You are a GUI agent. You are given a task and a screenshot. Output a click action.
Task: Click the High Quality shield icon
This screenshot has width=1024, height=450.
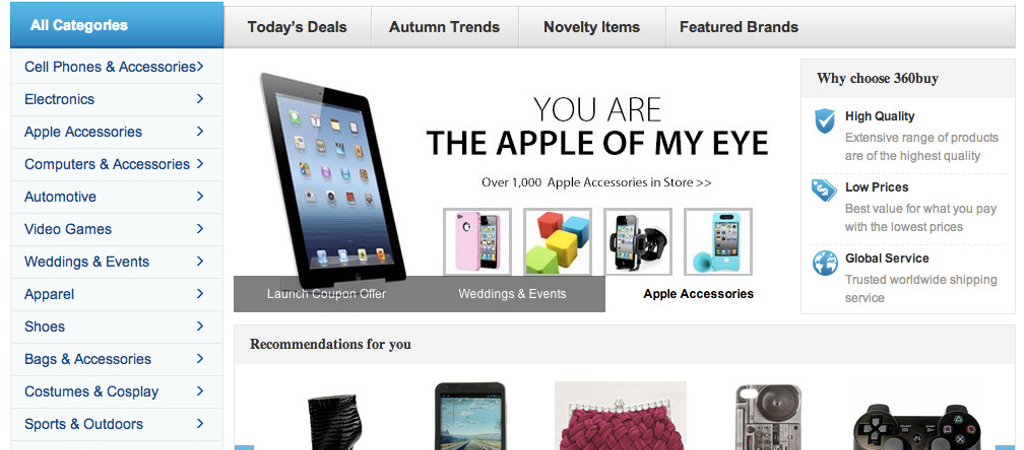point(825,121)
